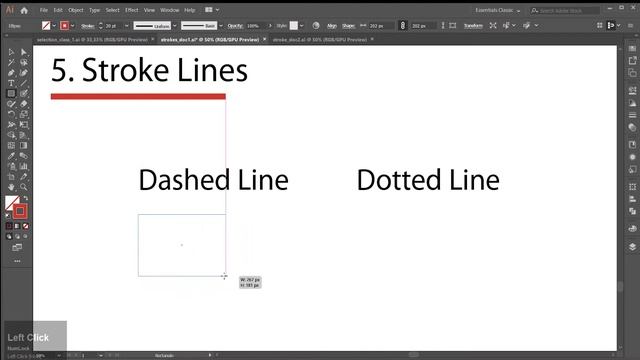Image resolution: width=640 pixels, height=360 pixels.
Task: Click the Transform link
Action: click(473, 26)
